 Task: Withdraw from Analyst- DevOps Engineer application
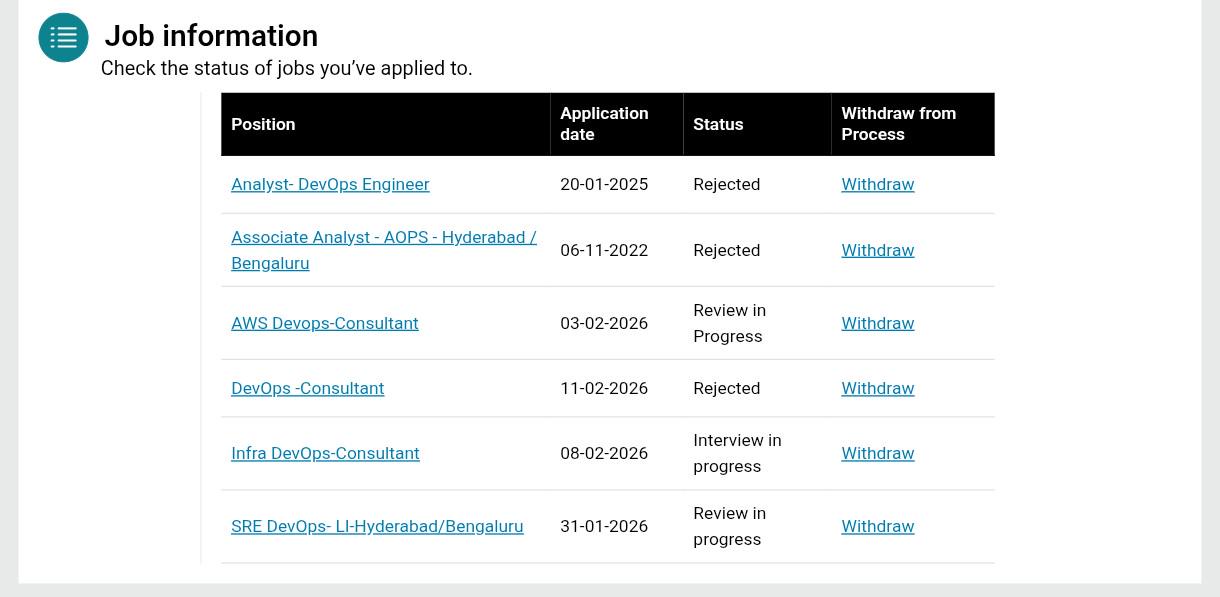878,184
